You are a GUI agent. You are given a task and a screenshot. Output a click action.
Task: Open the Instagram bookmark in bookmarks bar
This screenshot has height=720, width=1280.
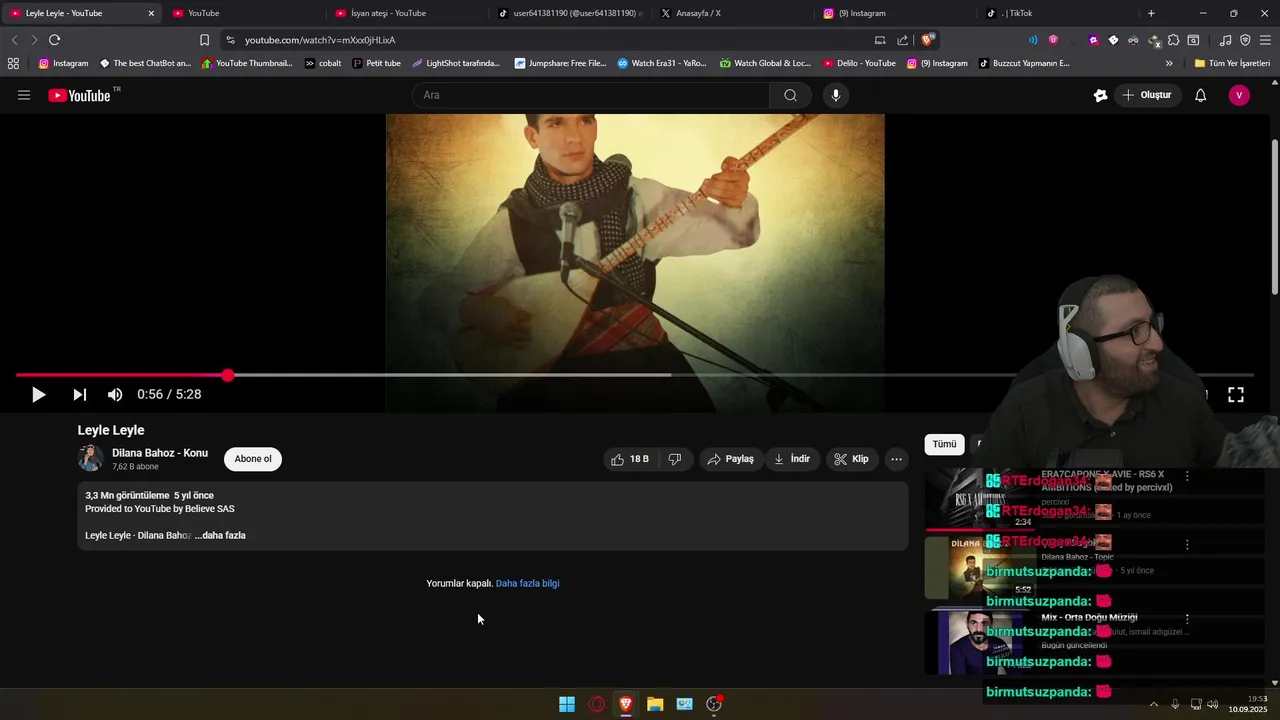[x=63, y=63]
